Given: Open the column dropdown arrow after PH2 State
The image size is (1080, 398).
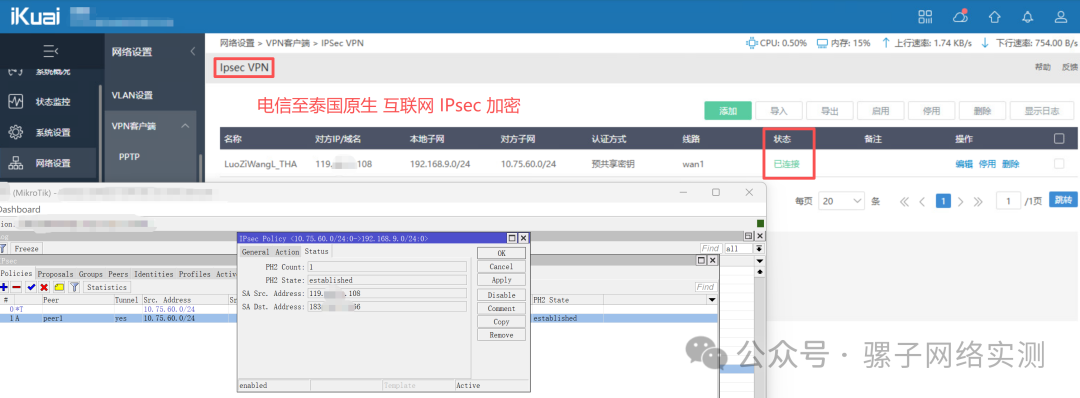Looking at the screenshot, I should coord(712,300).
